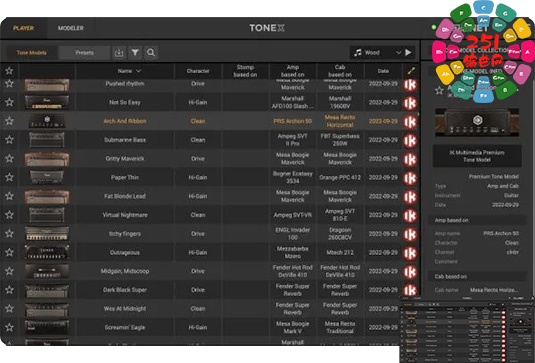Sort by the Name column header
535x363 pixels.
pyautogui.click(x=129, y=71)
